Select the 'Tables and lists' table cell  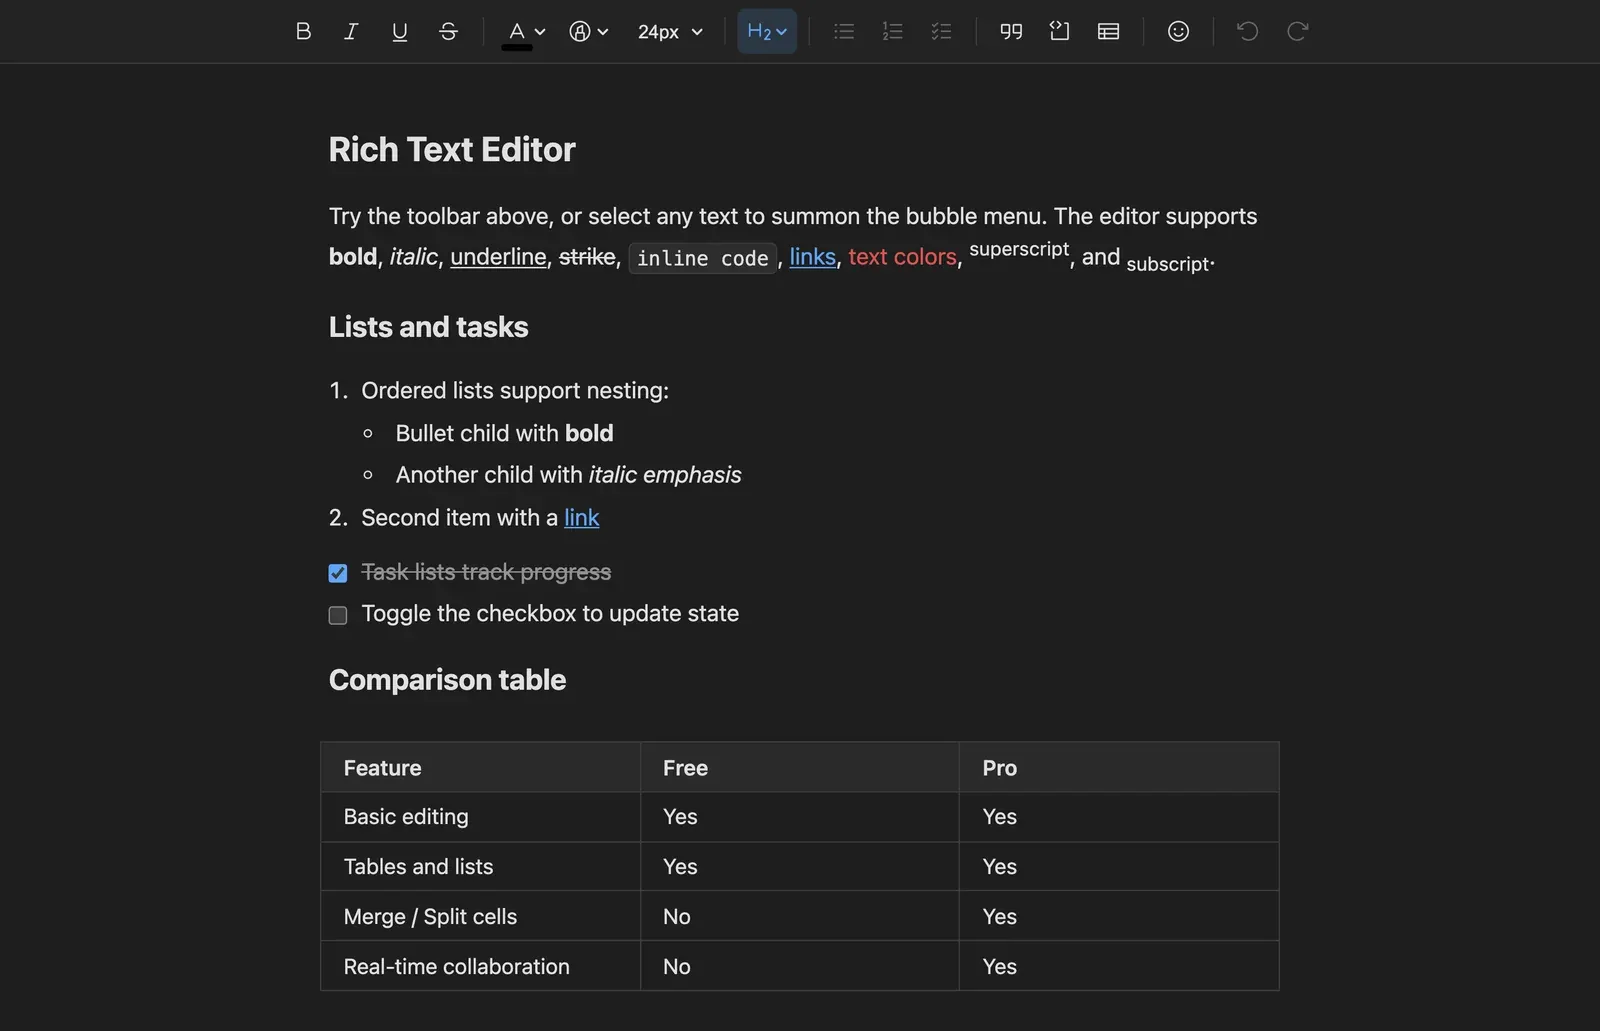481,867
